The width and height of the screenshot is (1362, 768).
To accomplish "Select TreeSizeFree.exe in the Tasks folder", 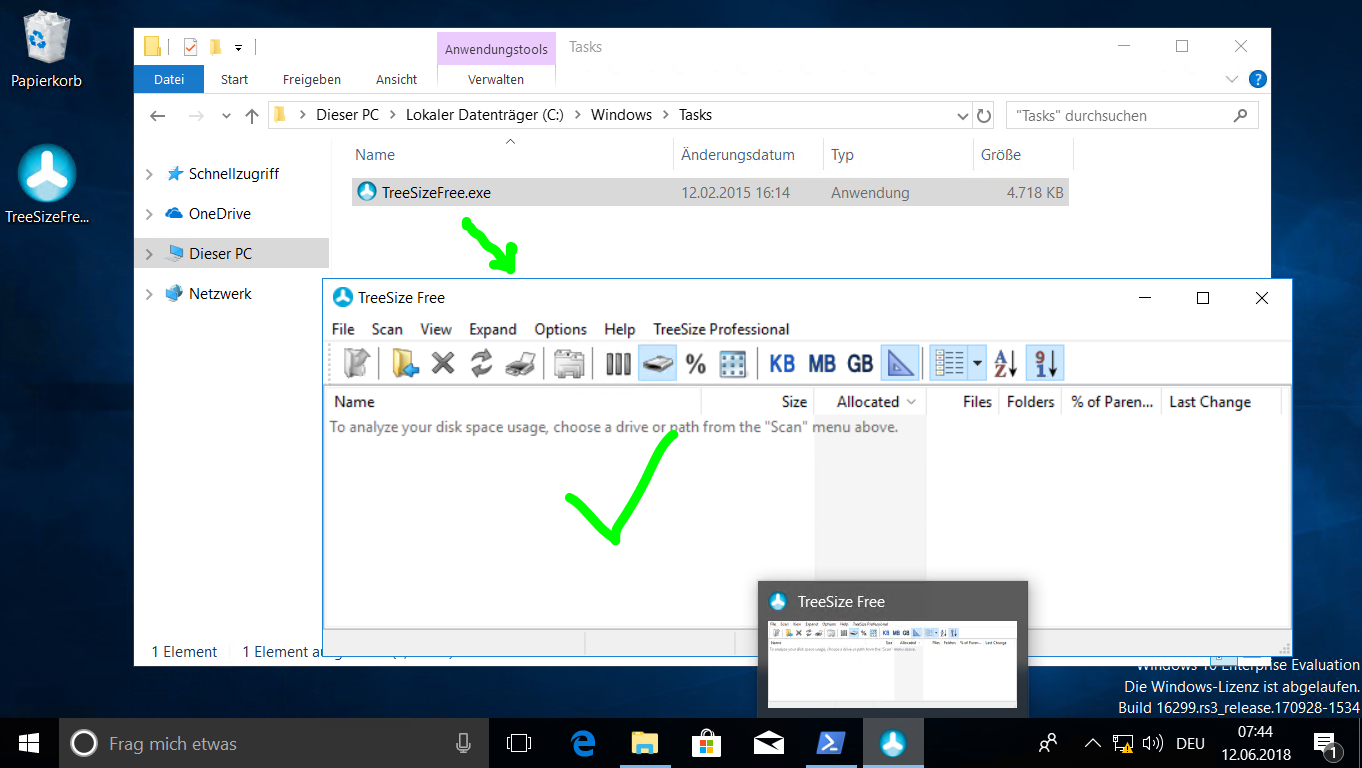I will coord(710,192).
